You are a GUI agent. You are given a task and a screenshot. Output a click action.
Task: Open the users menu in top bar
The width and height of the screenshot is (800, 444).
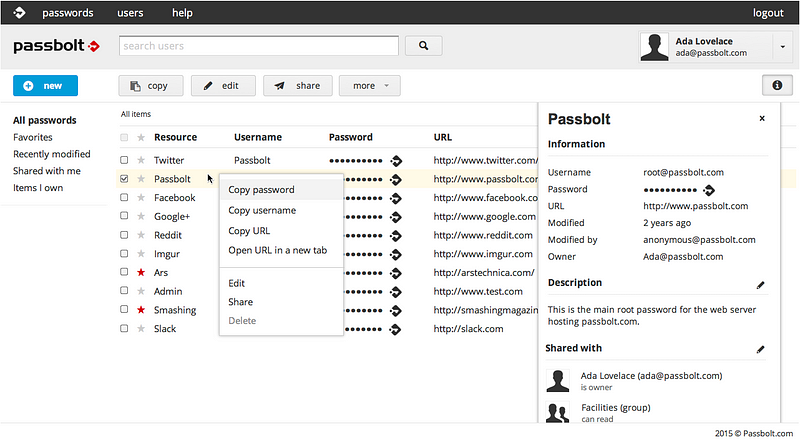click(130, 13)
